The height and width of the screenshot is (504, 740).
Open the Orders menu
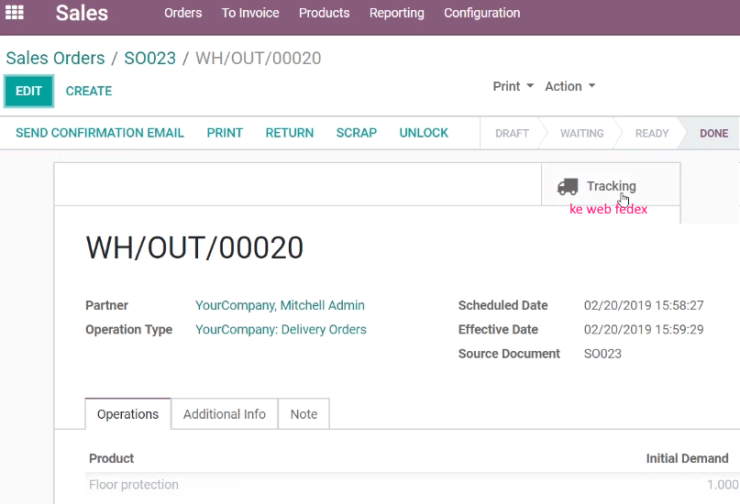coord(183,13)
